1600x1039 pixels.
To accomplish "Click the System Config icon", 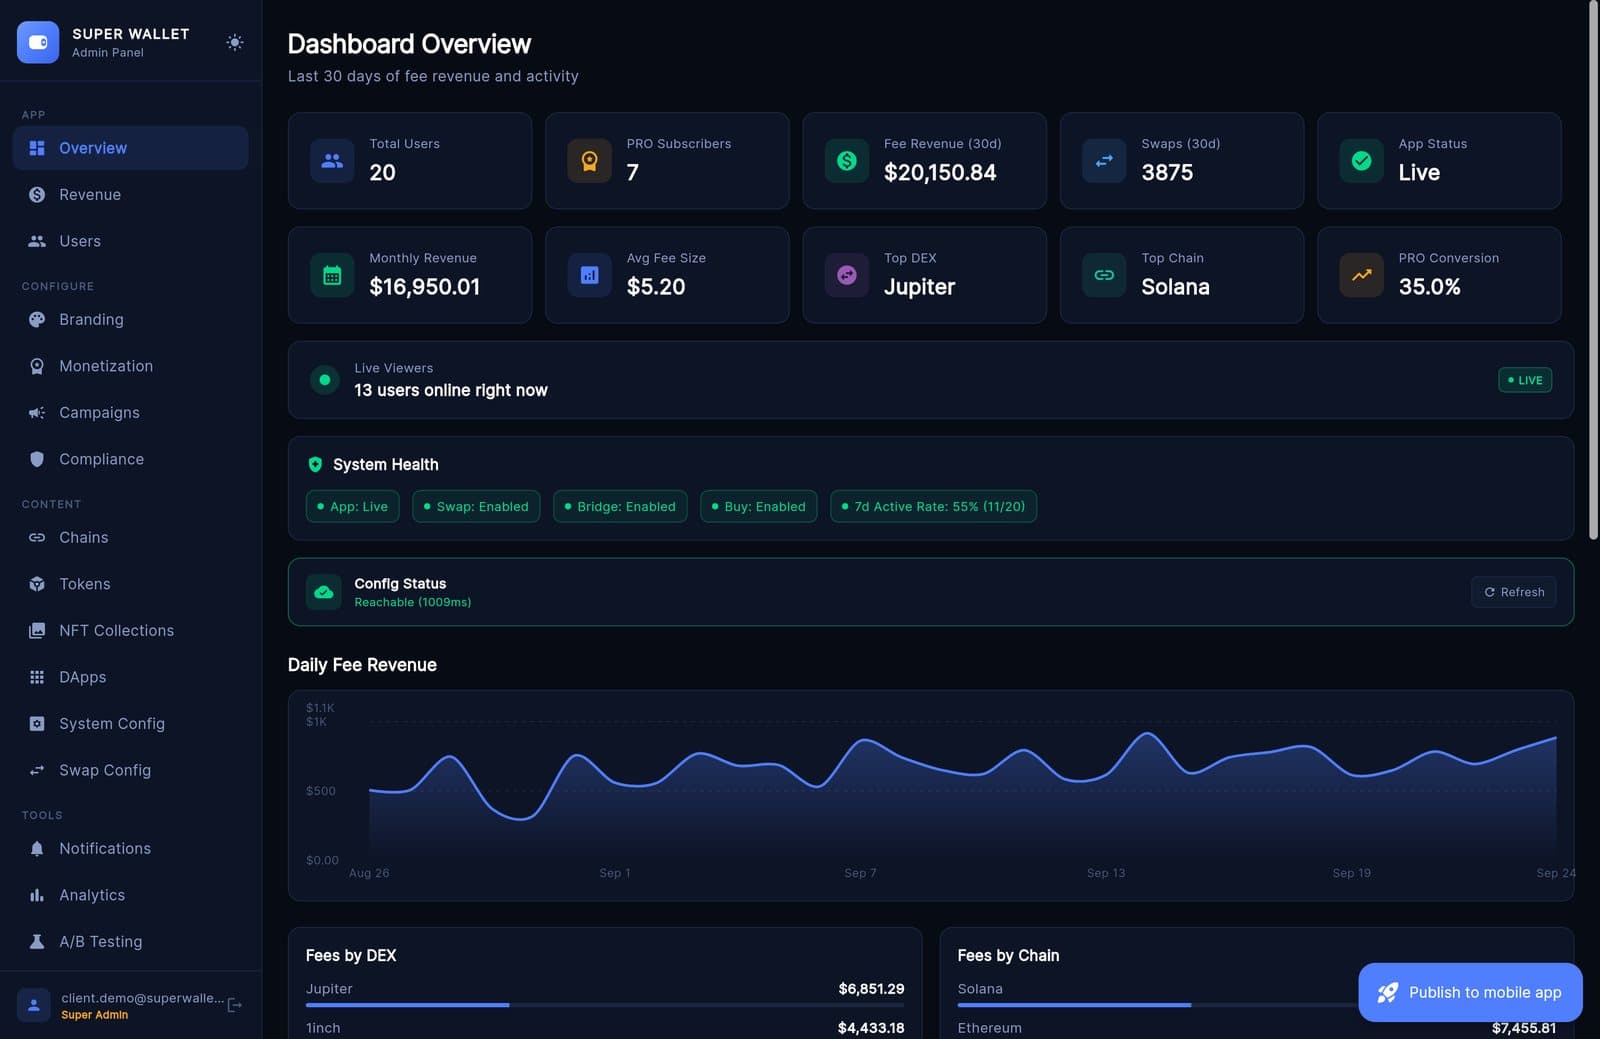I will [37, 723].
